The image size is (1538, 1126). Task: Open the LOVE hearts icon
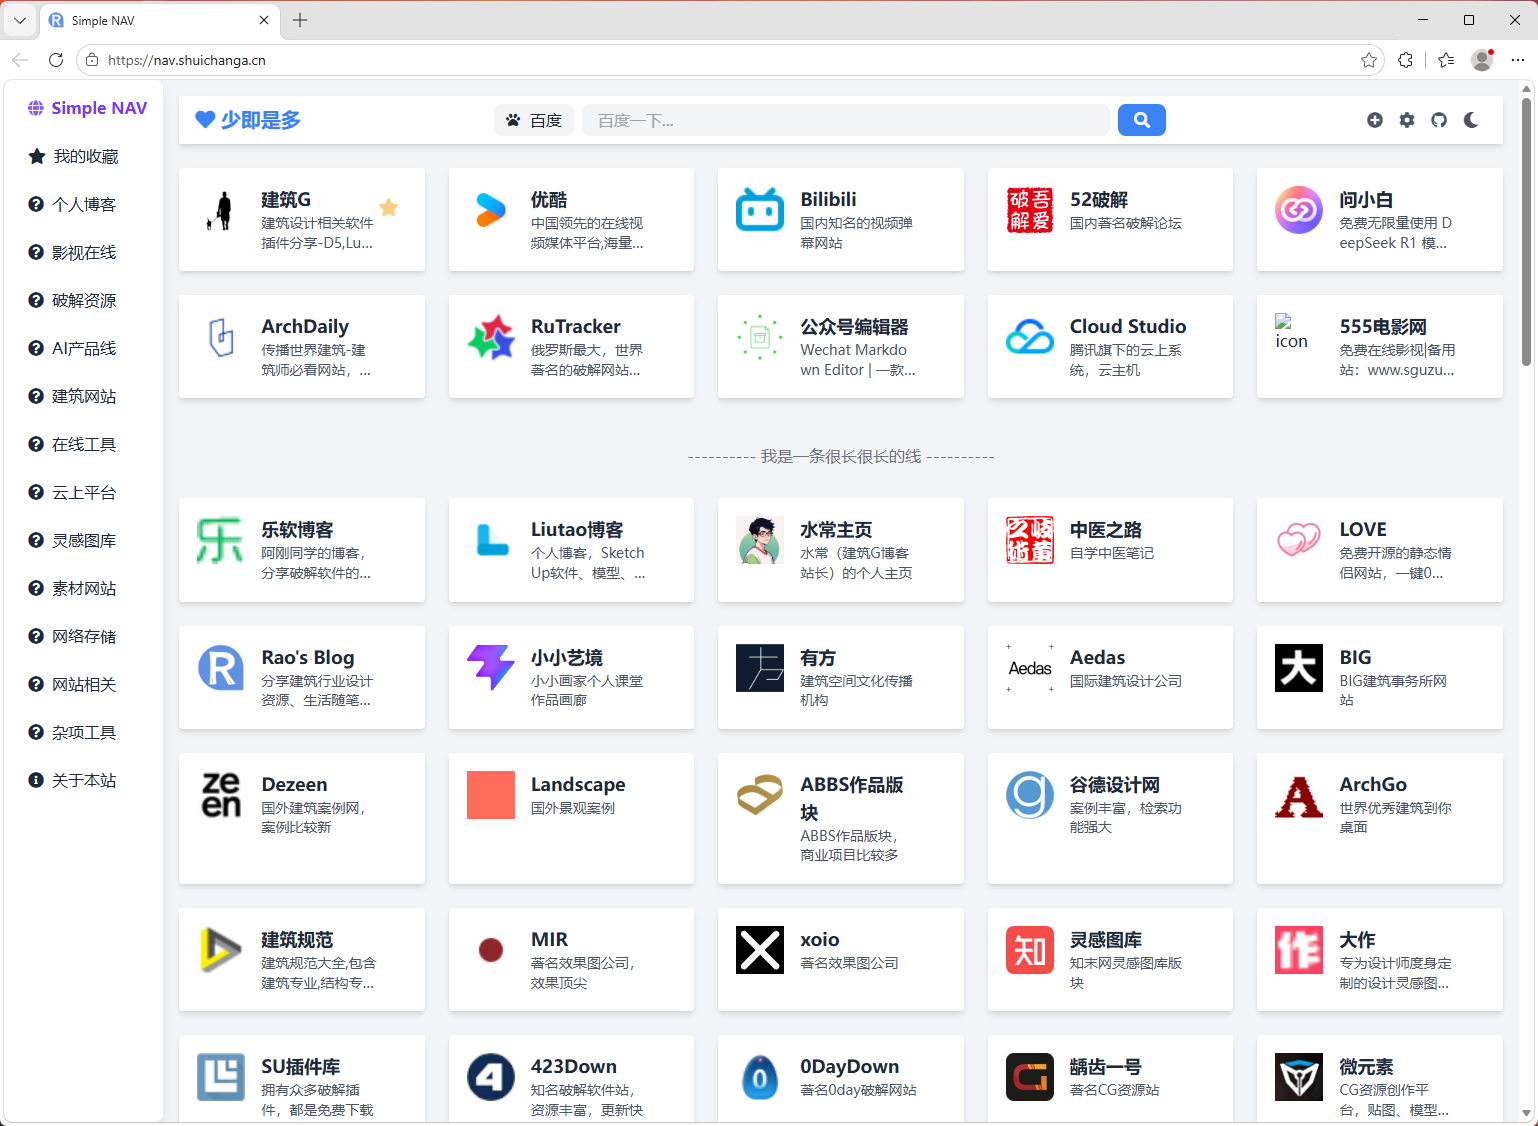pyautogui.click(x=1299, y=540)
